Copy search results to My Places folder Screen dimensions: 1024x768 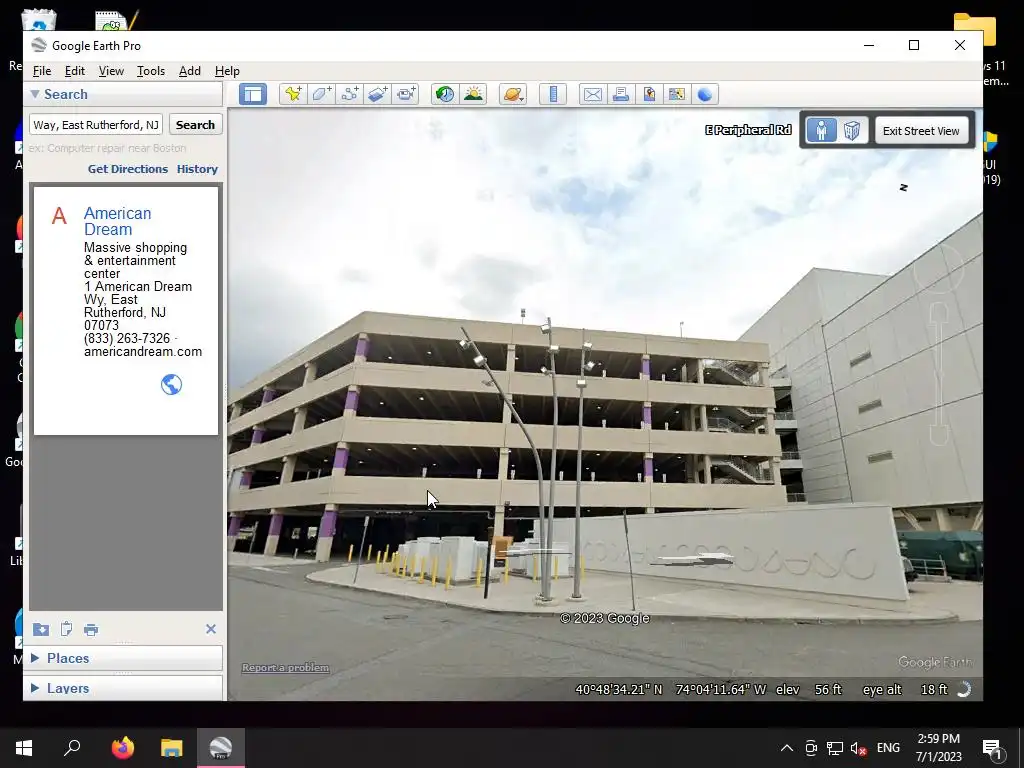pyautogui.click(x=40, y=629)
